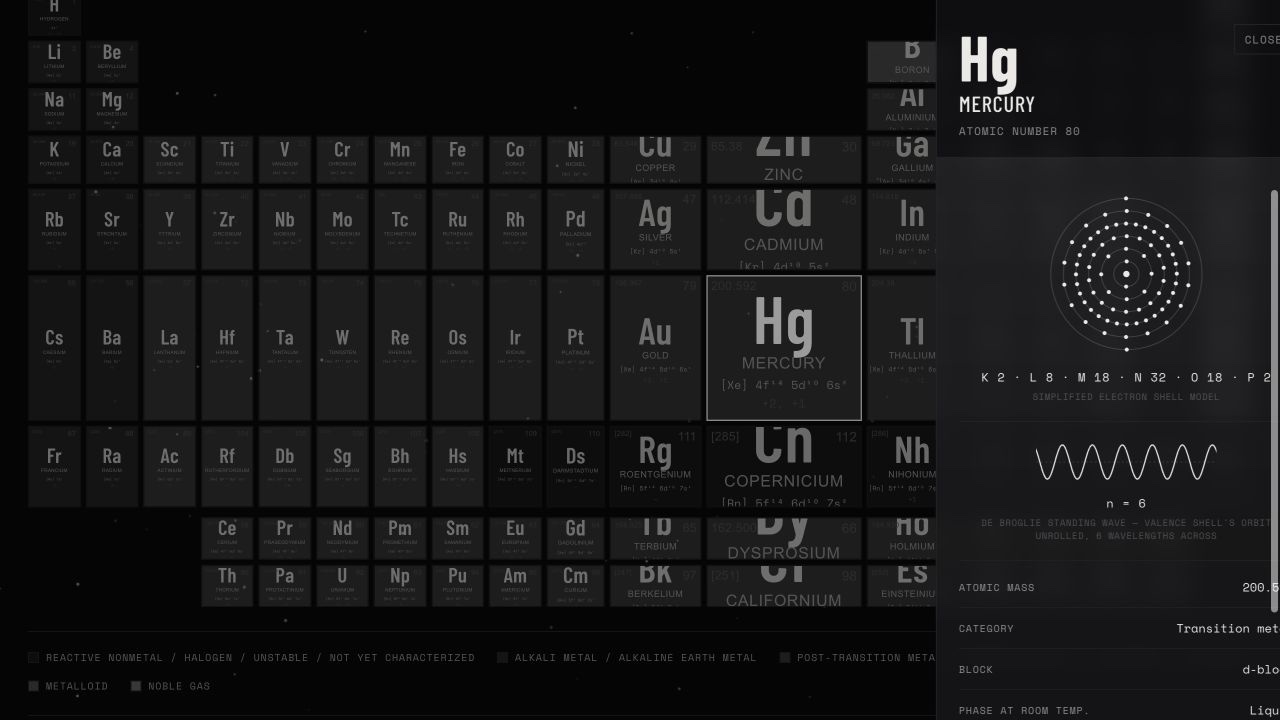The image size is (1280, 720).
Task: Choose the Rutherfordium (Rf) tile
Action: click(227, 466)
